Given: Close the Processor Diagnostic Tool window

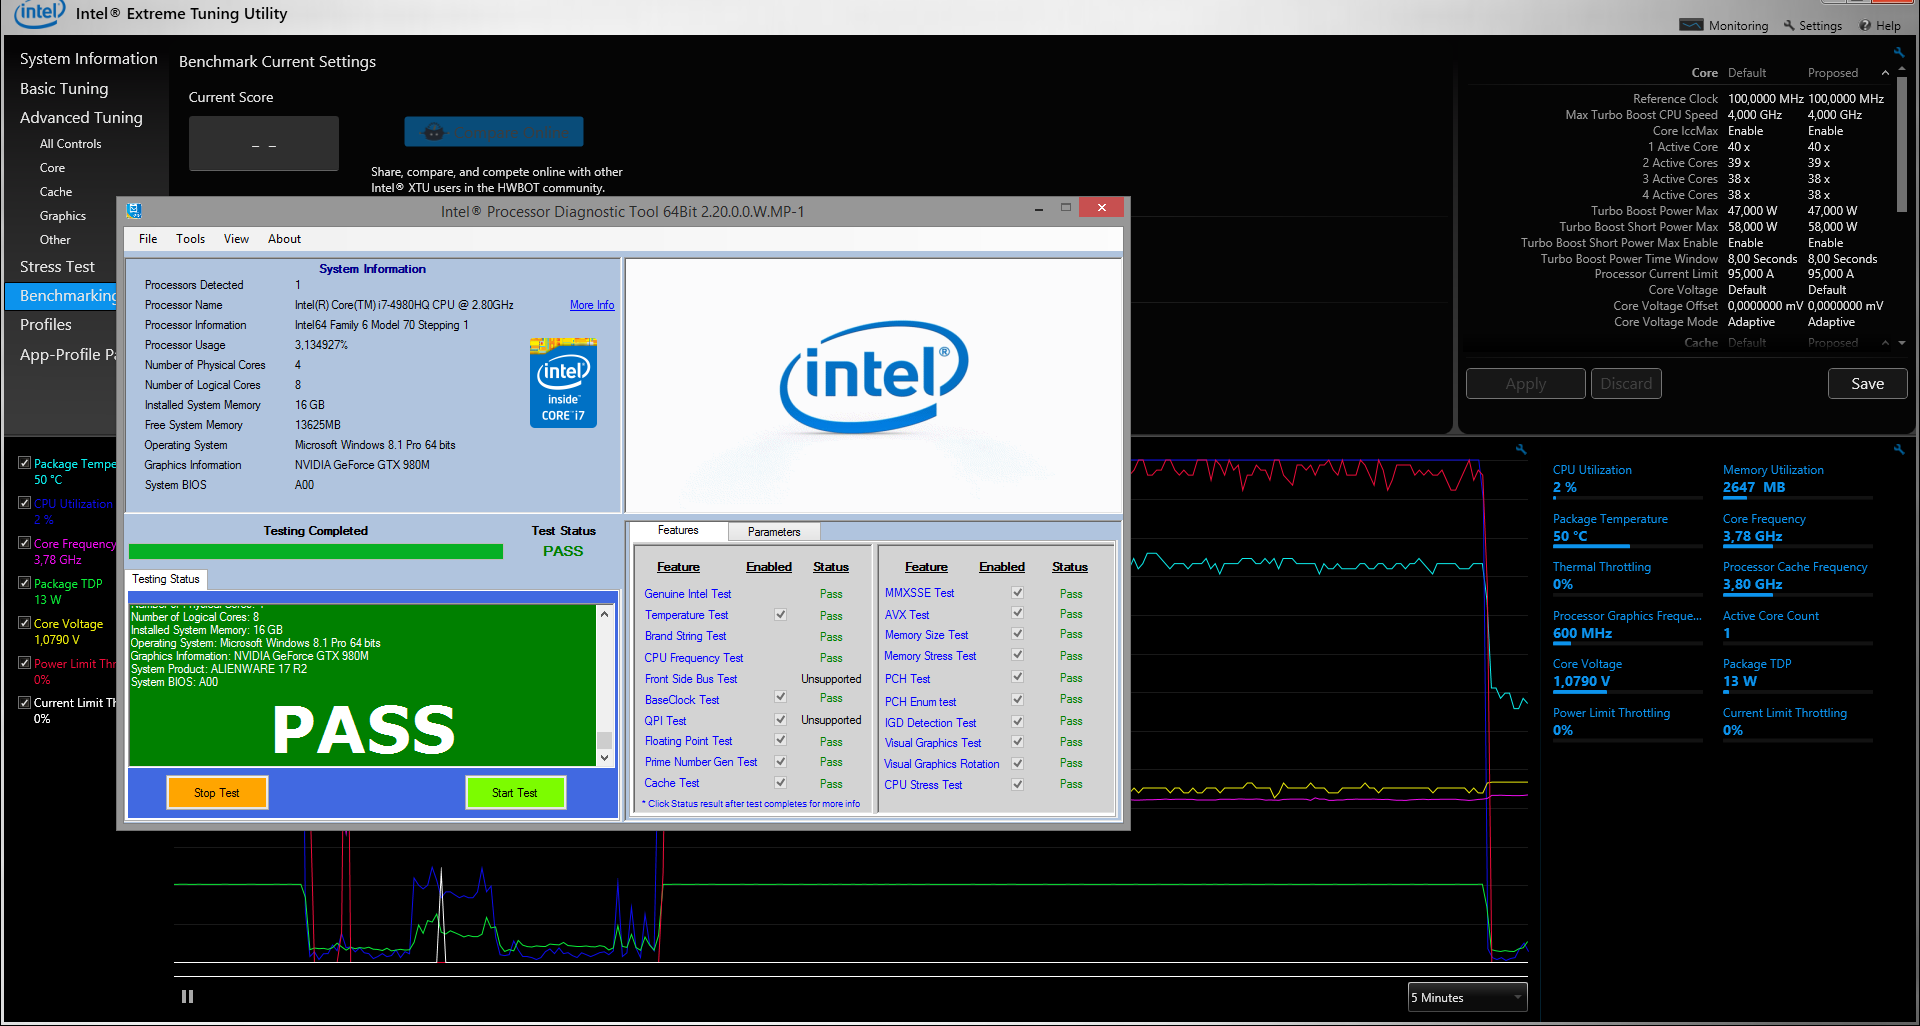Looking at the screenshot, I should pos(1102,208).
